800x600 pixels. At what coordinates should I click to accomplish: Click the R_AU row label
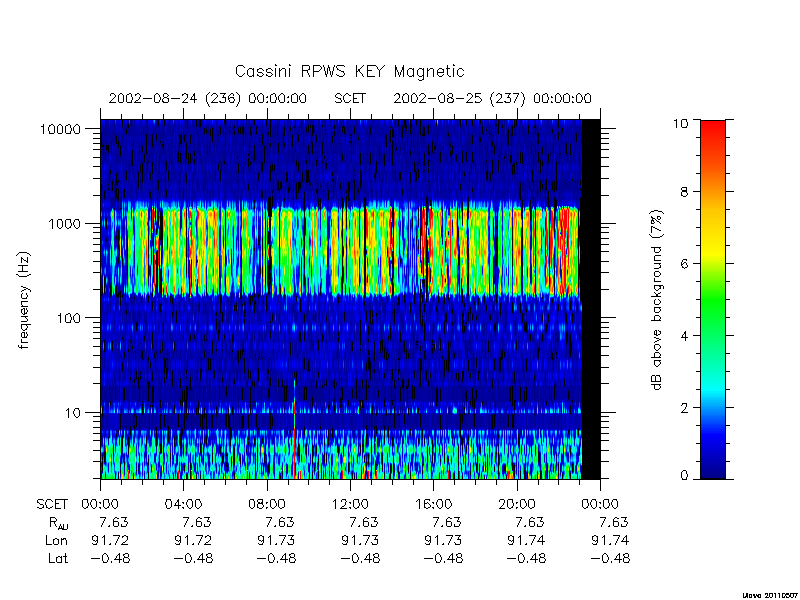tap(59, 523)
